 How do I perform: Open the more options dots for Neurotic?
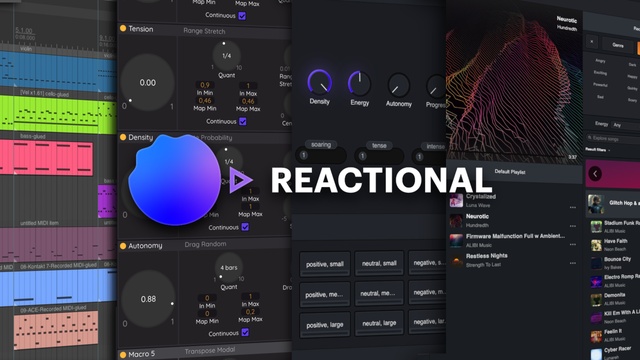pos(573,226)
